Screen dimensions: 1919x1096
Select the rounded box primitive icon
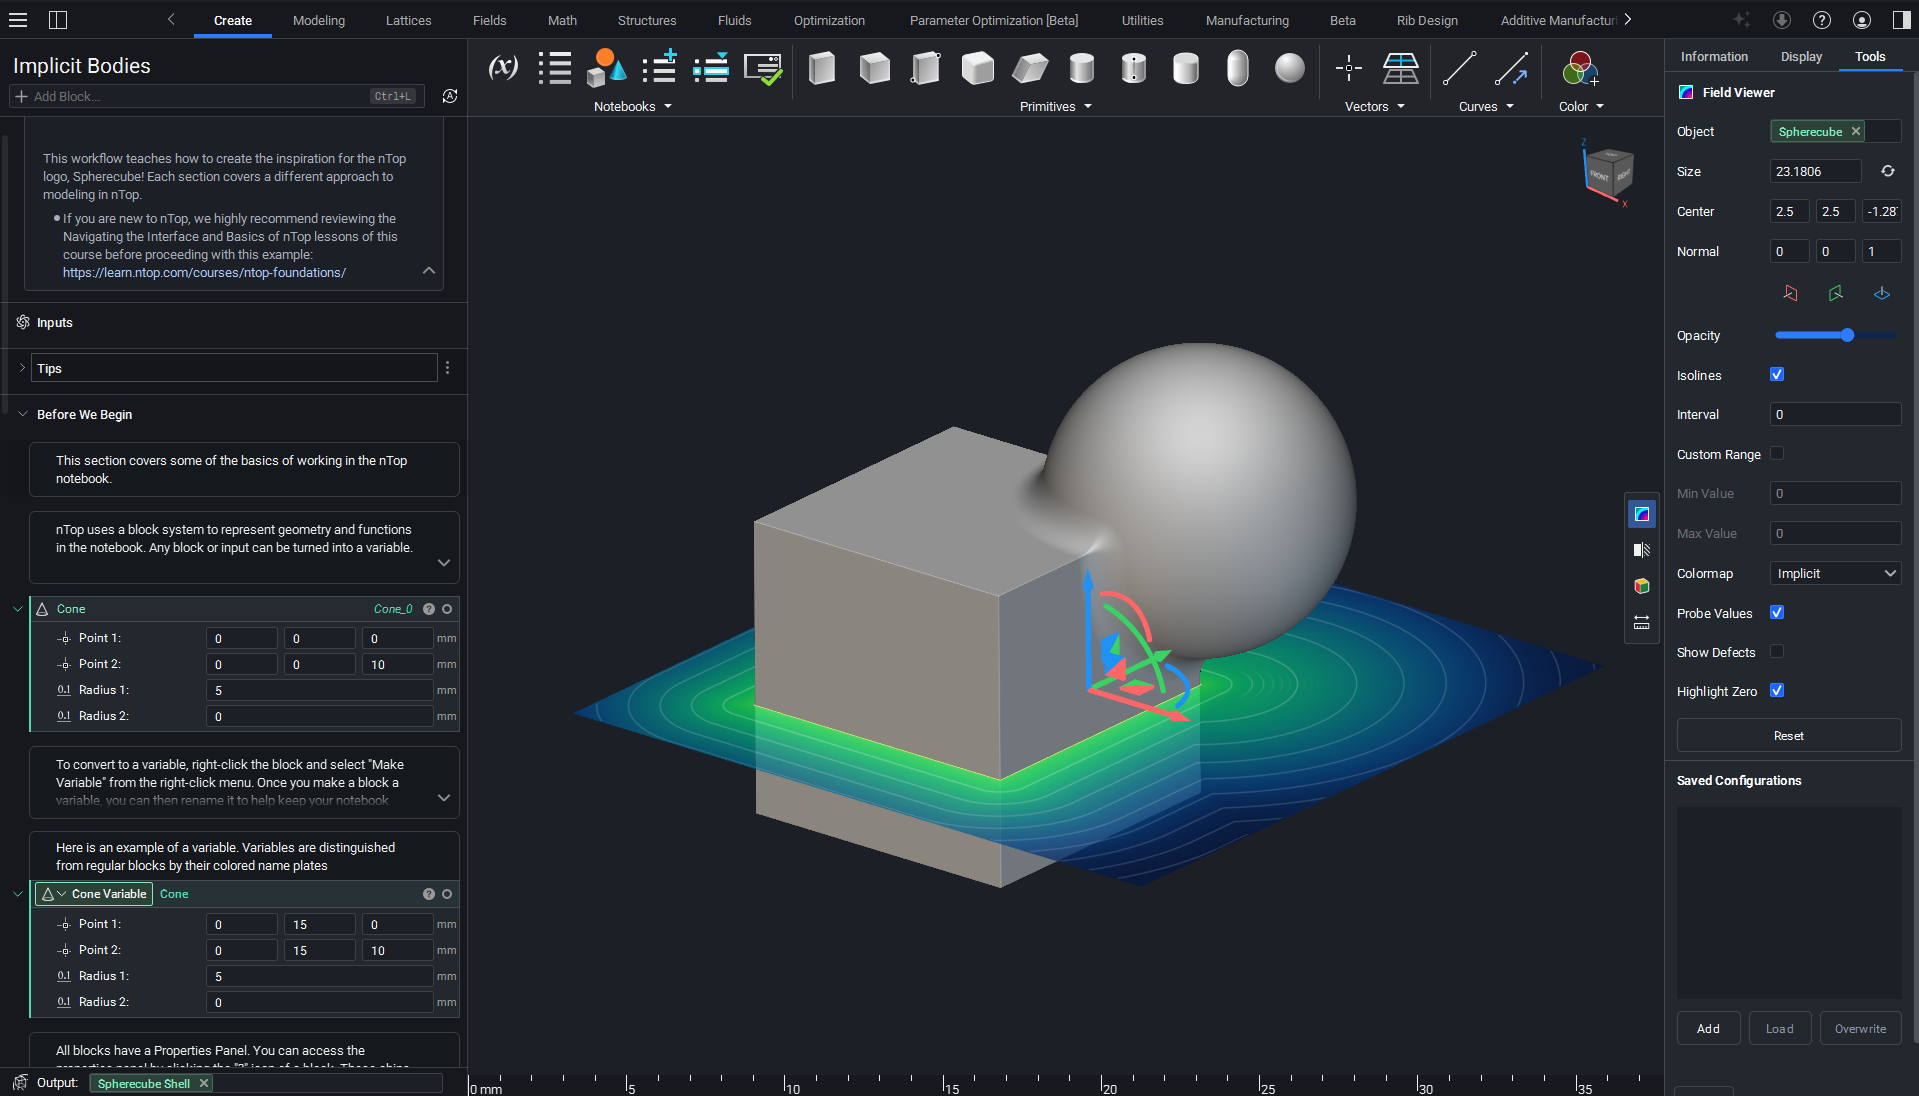tap(978, 68)
